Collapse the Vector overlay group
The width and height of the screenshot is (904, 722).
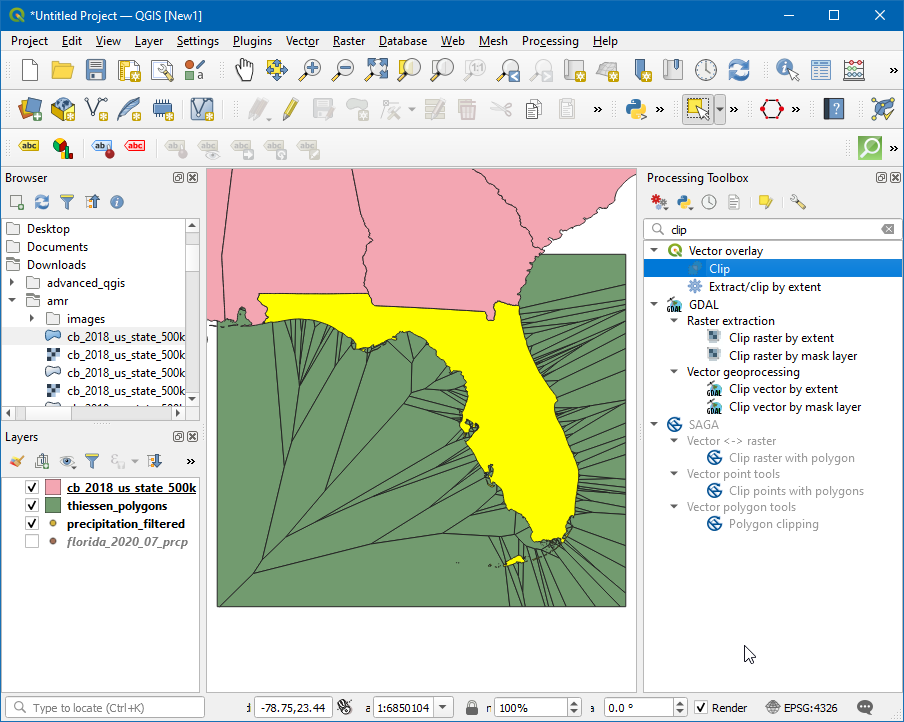click(654, 251)
